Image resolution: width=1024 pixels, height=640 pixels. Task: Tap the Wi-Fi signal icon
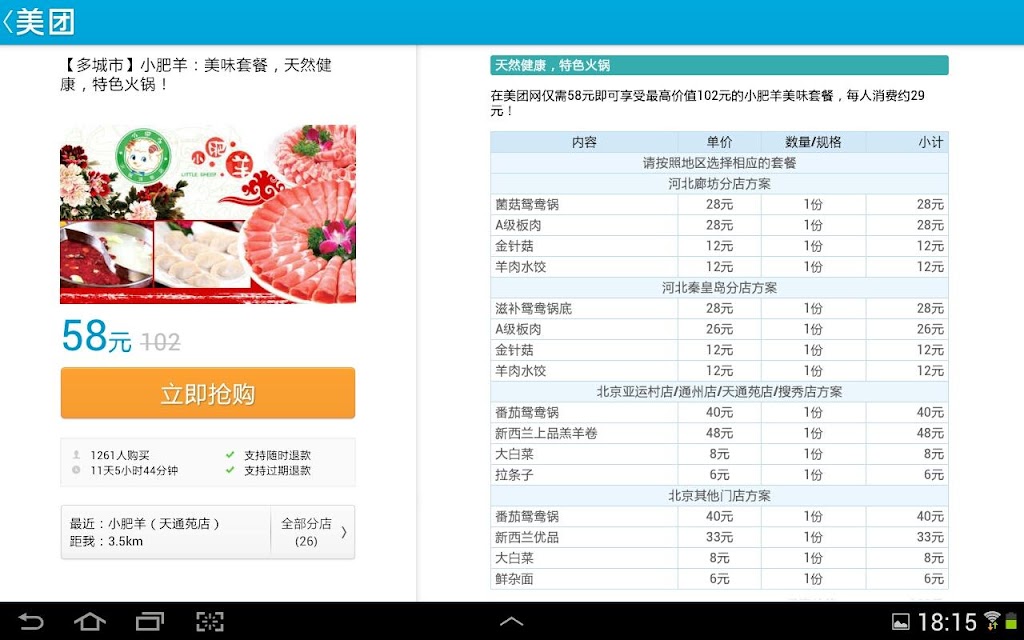pos(992,620)
